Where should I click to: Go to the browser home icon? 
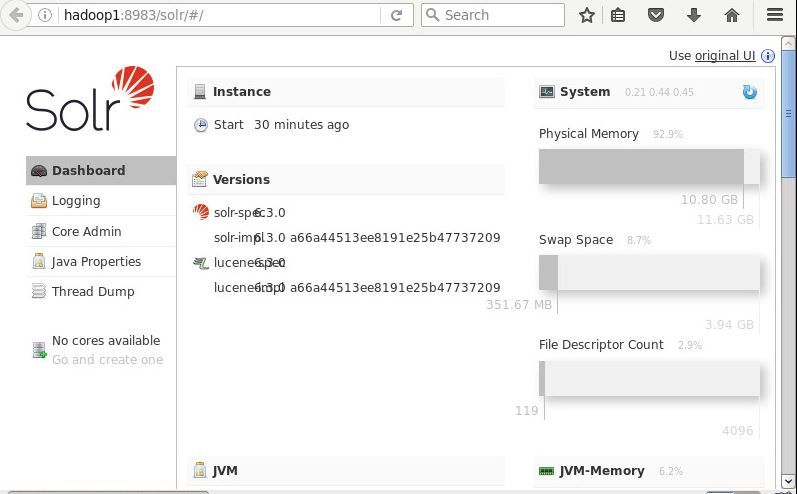click(732, 15)
